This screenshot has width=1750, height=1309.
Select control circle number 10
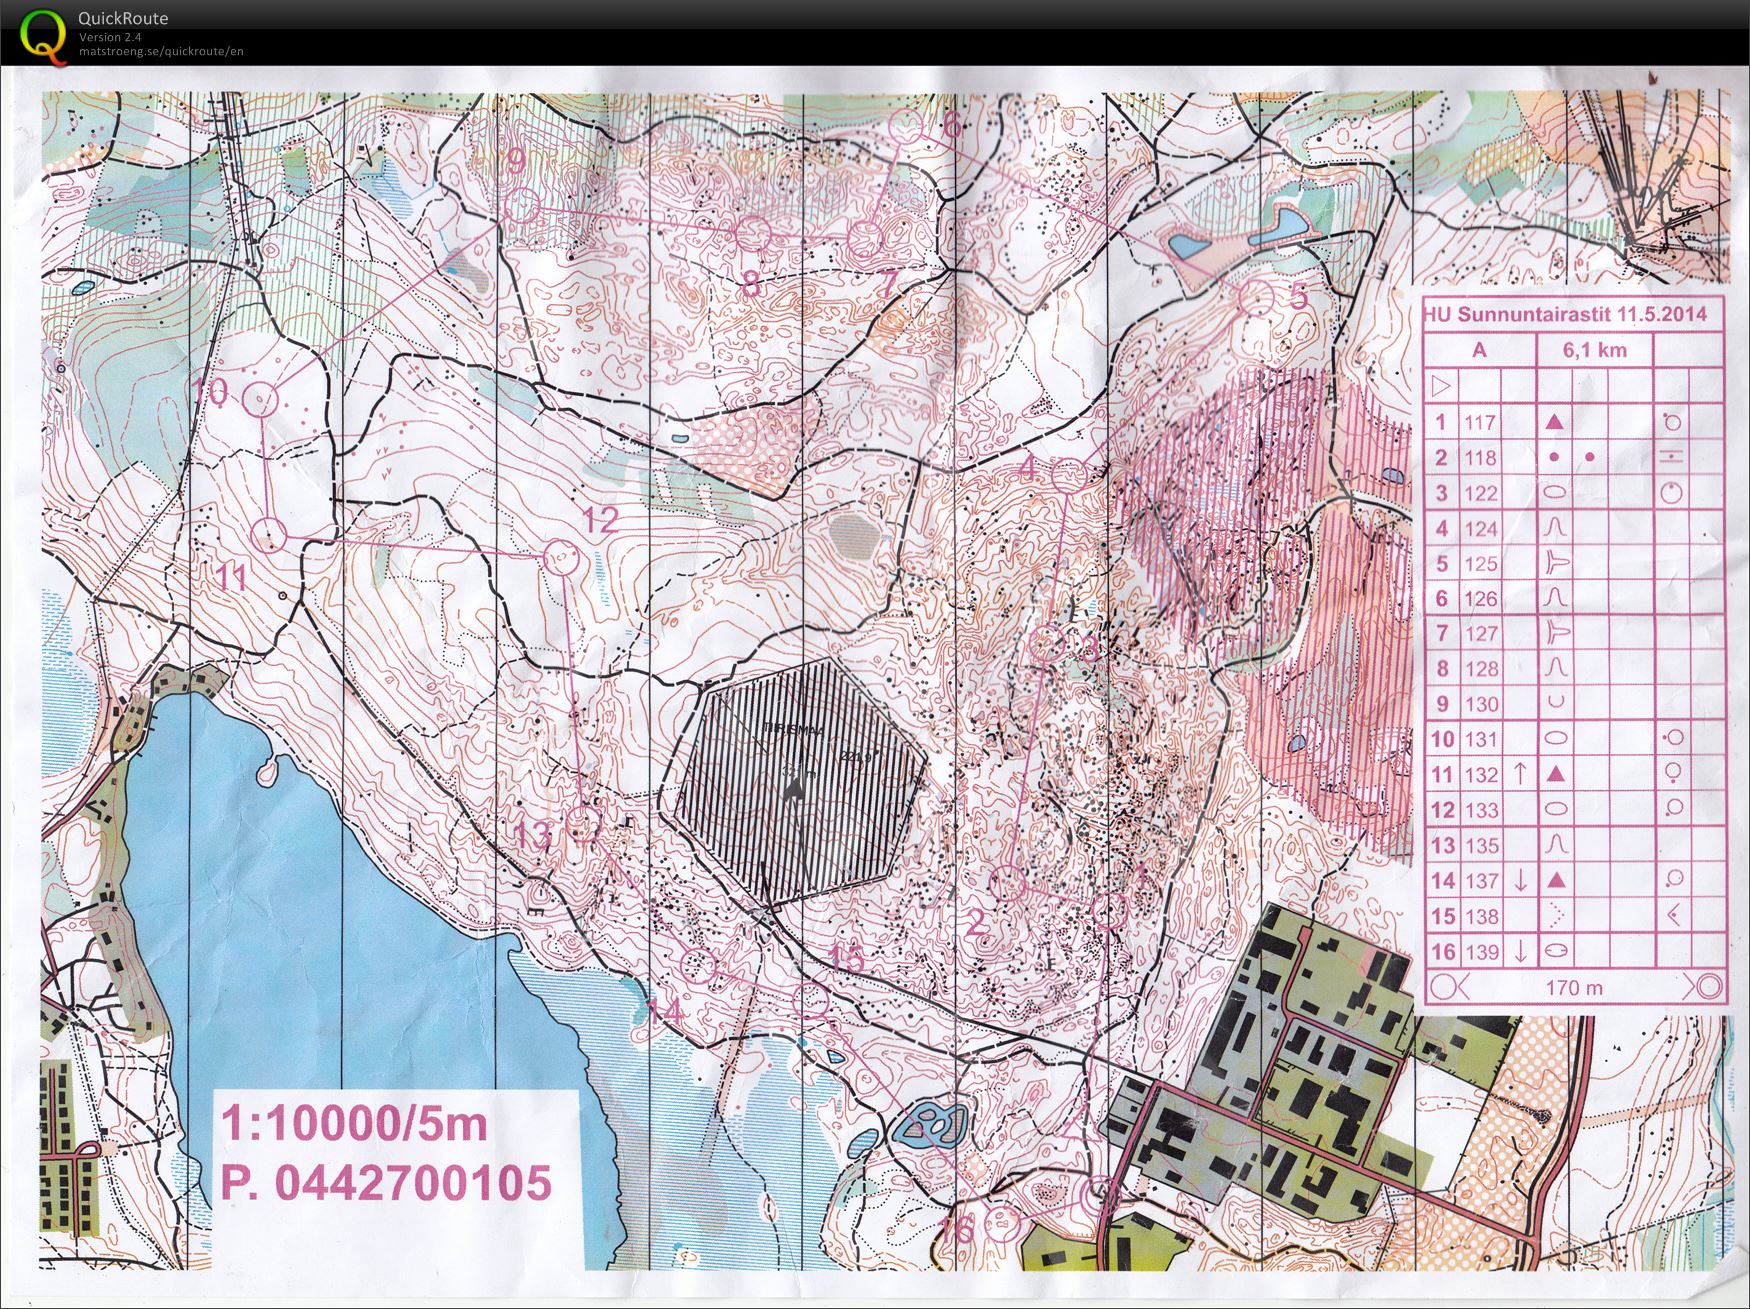coord(261,400)
